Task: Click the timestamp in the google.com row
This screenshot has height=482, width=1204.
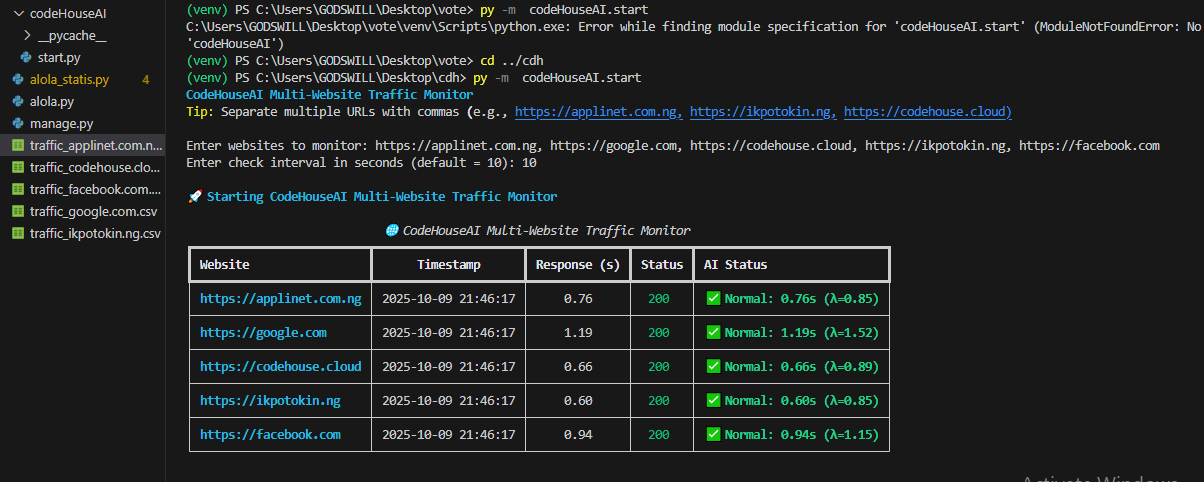Action: [449, 332]
